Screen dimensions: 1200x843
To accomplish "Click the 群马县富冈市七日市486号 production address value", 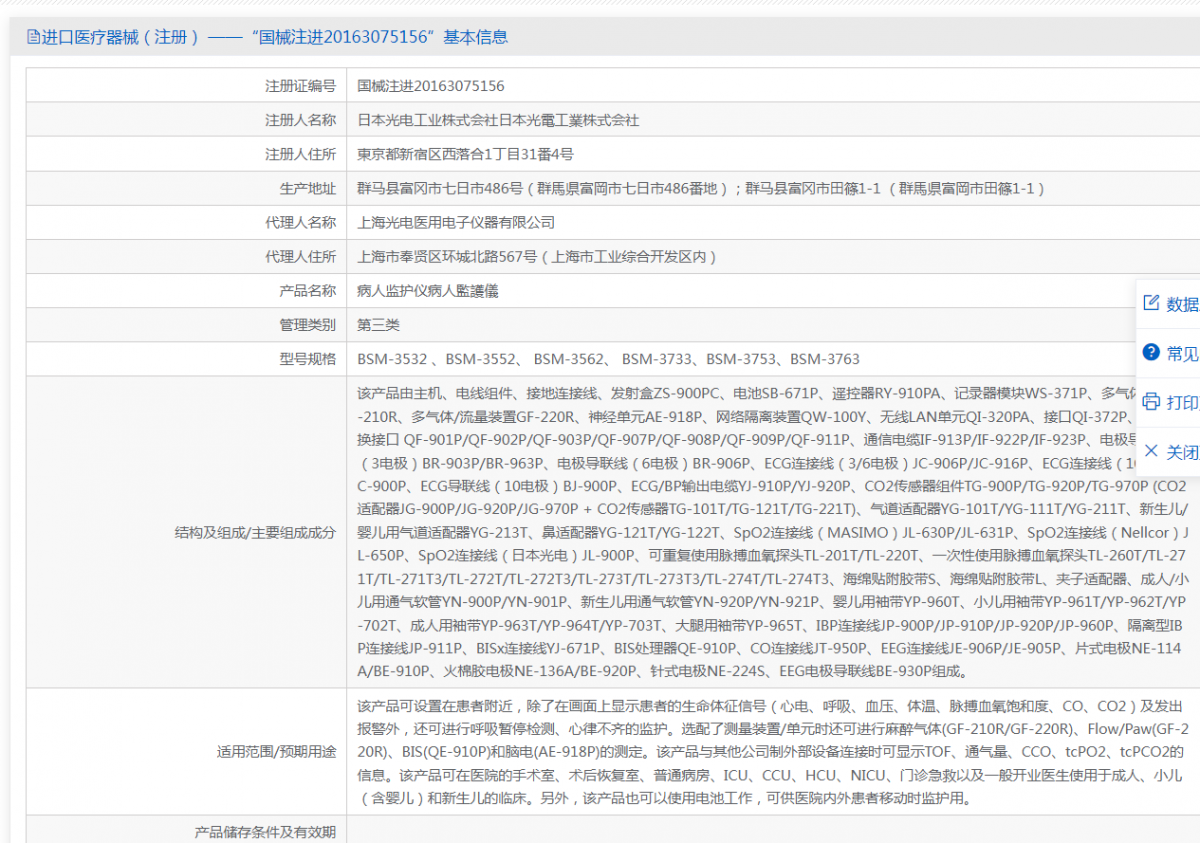I will click(x=702, y=188).
